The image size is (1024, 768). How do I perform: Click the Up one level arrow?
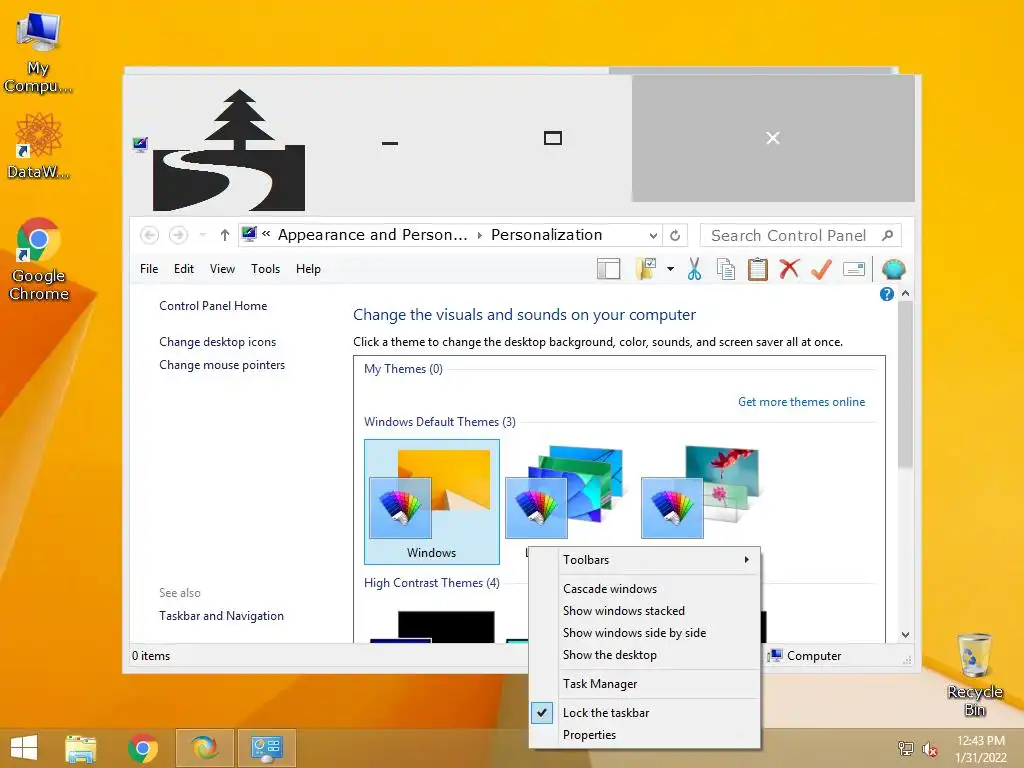click(225, 235)
